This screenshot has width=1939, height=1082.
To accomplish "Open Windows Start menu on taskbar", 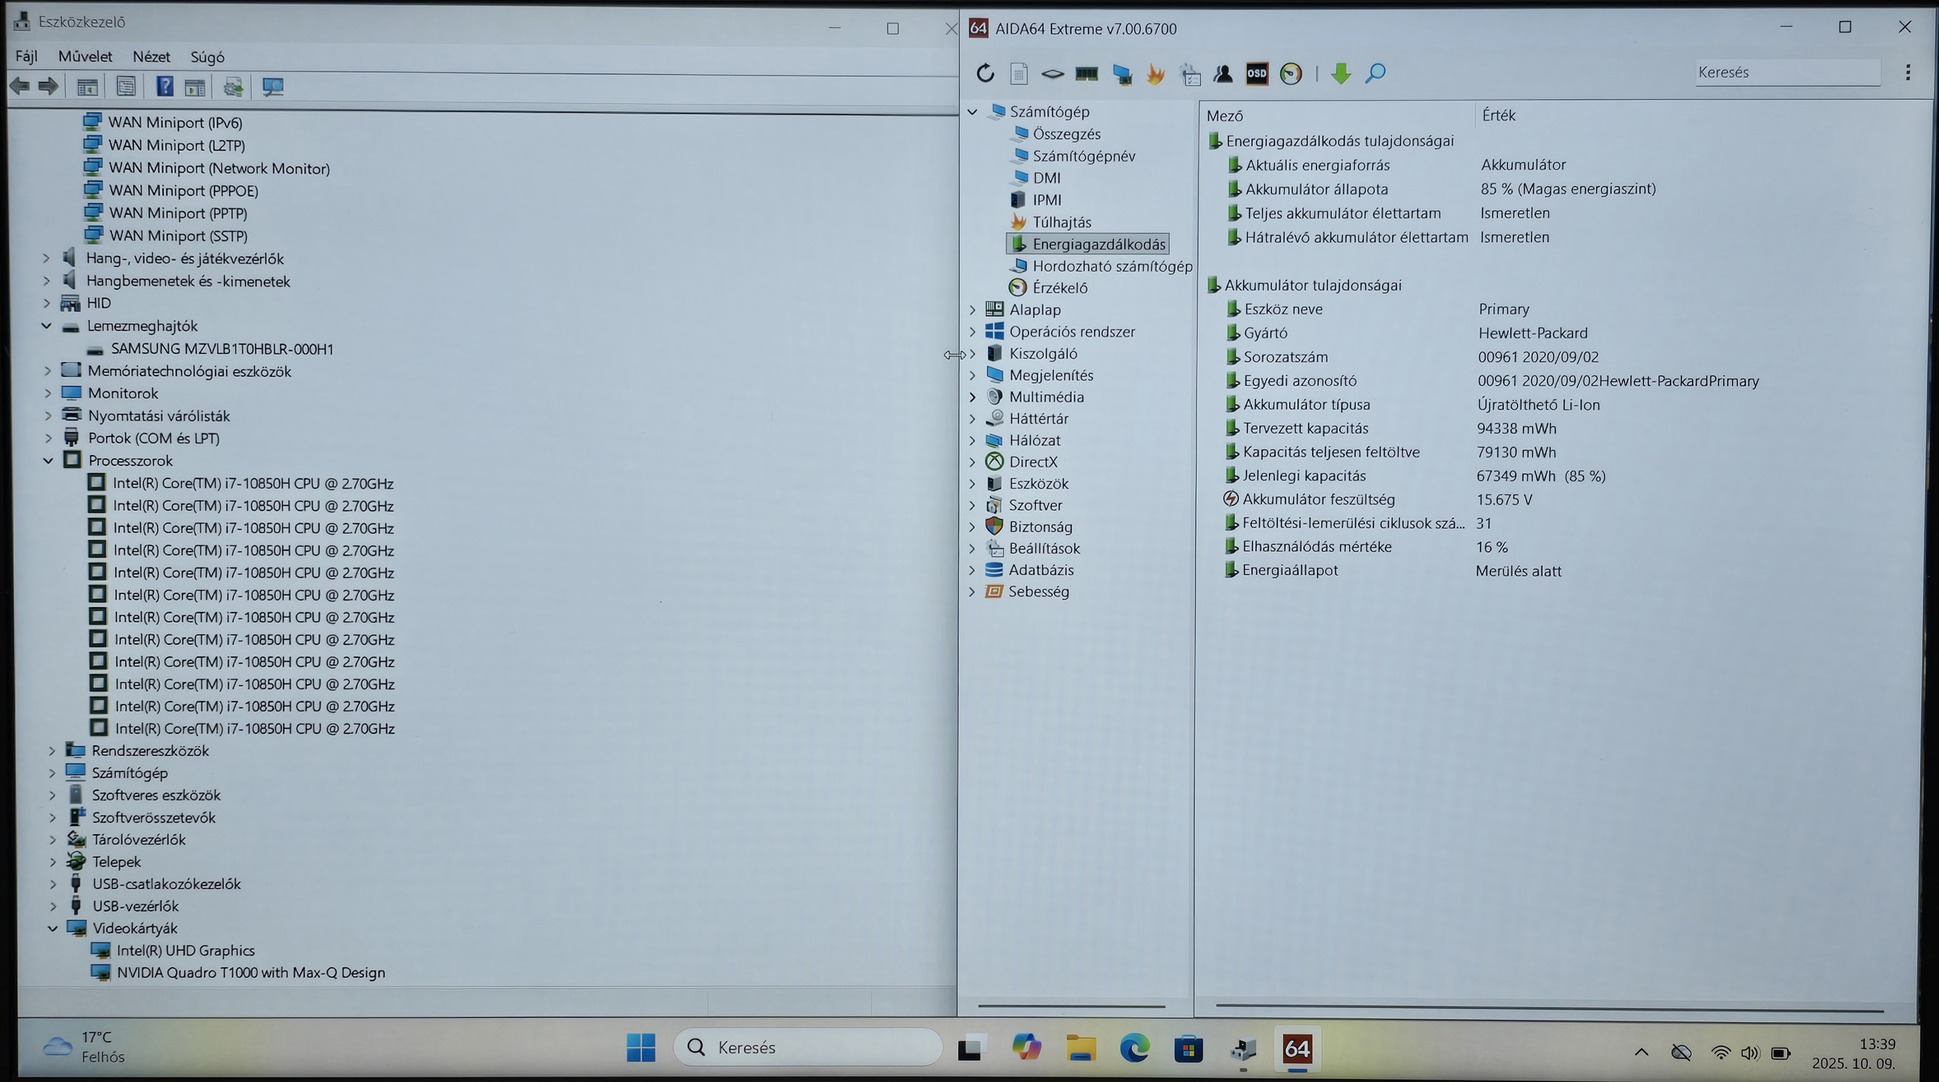I will coord(641,1047).
